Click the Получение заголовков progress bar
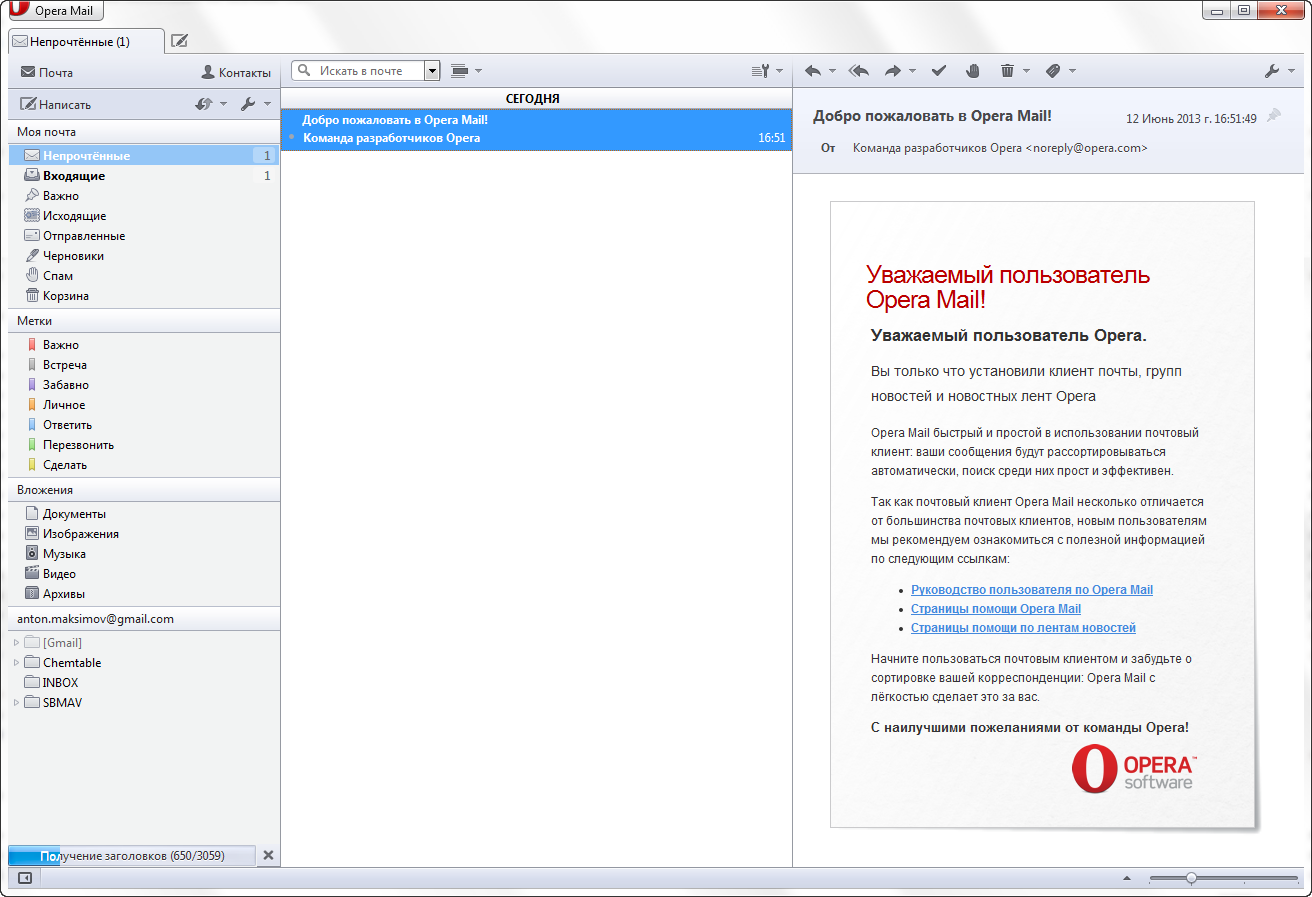1312x897 pixels. (x=132, y=856)
